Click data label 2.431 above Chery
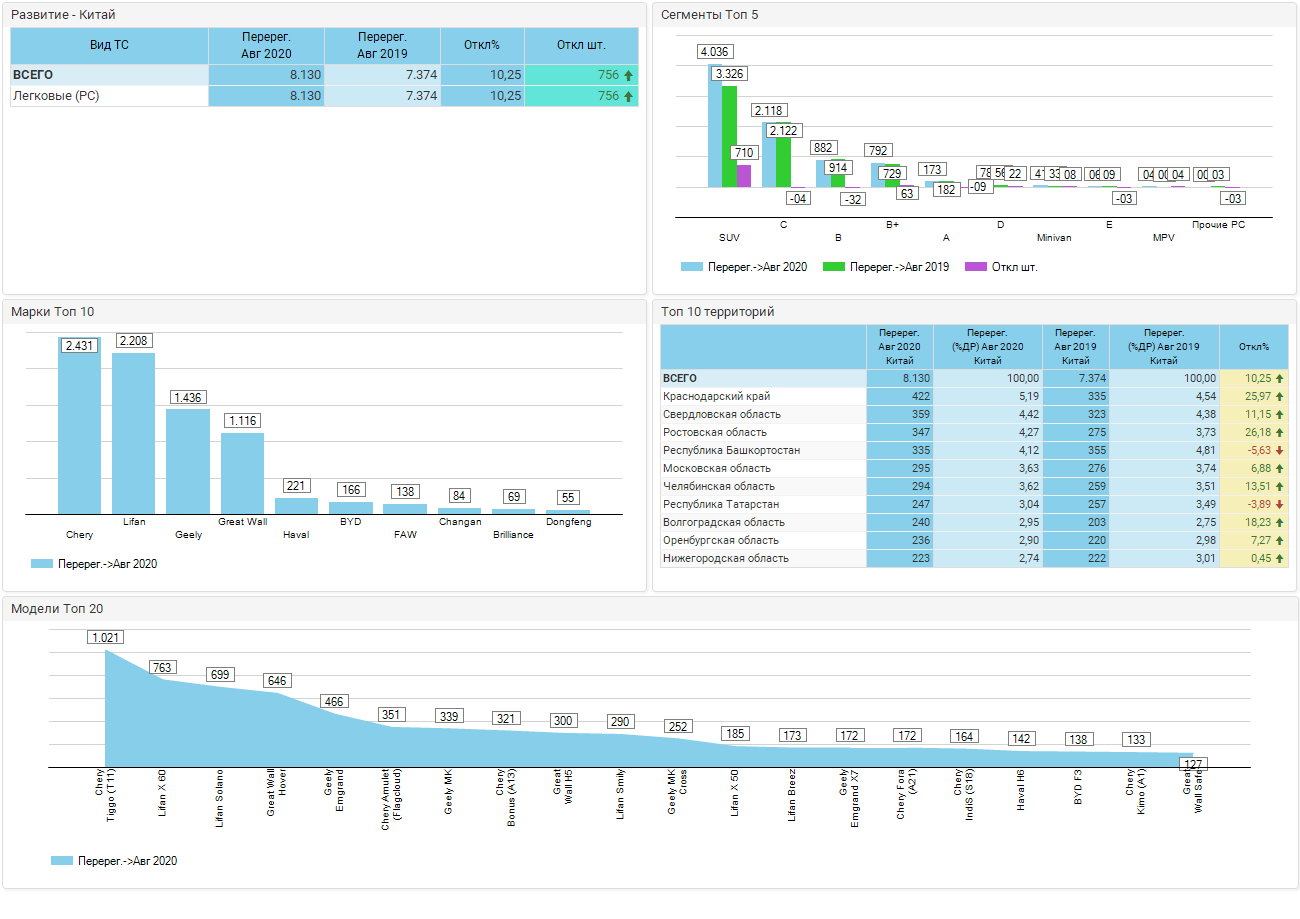Viewport: 1300px width, 919px height. [x=79, y=345]
